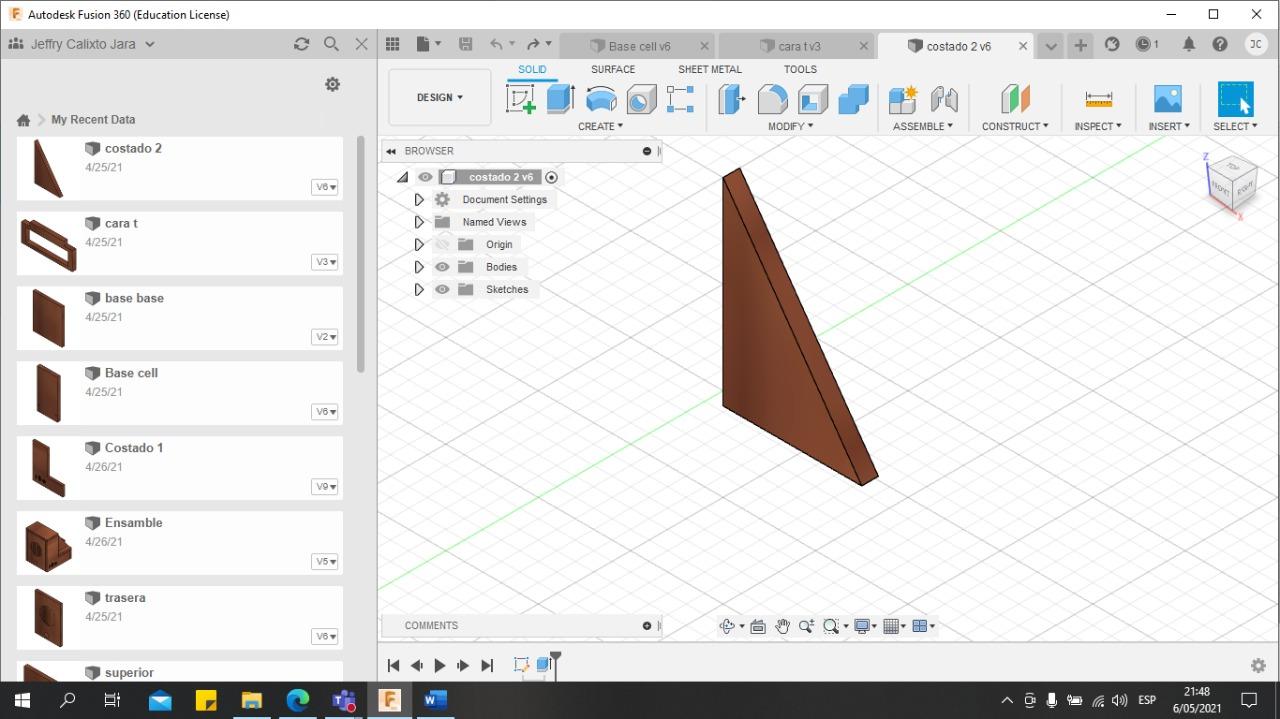Open the MODIFY dropdown menu
Viewport: 1280px width, 719px height.
click(x=790, y=126)
